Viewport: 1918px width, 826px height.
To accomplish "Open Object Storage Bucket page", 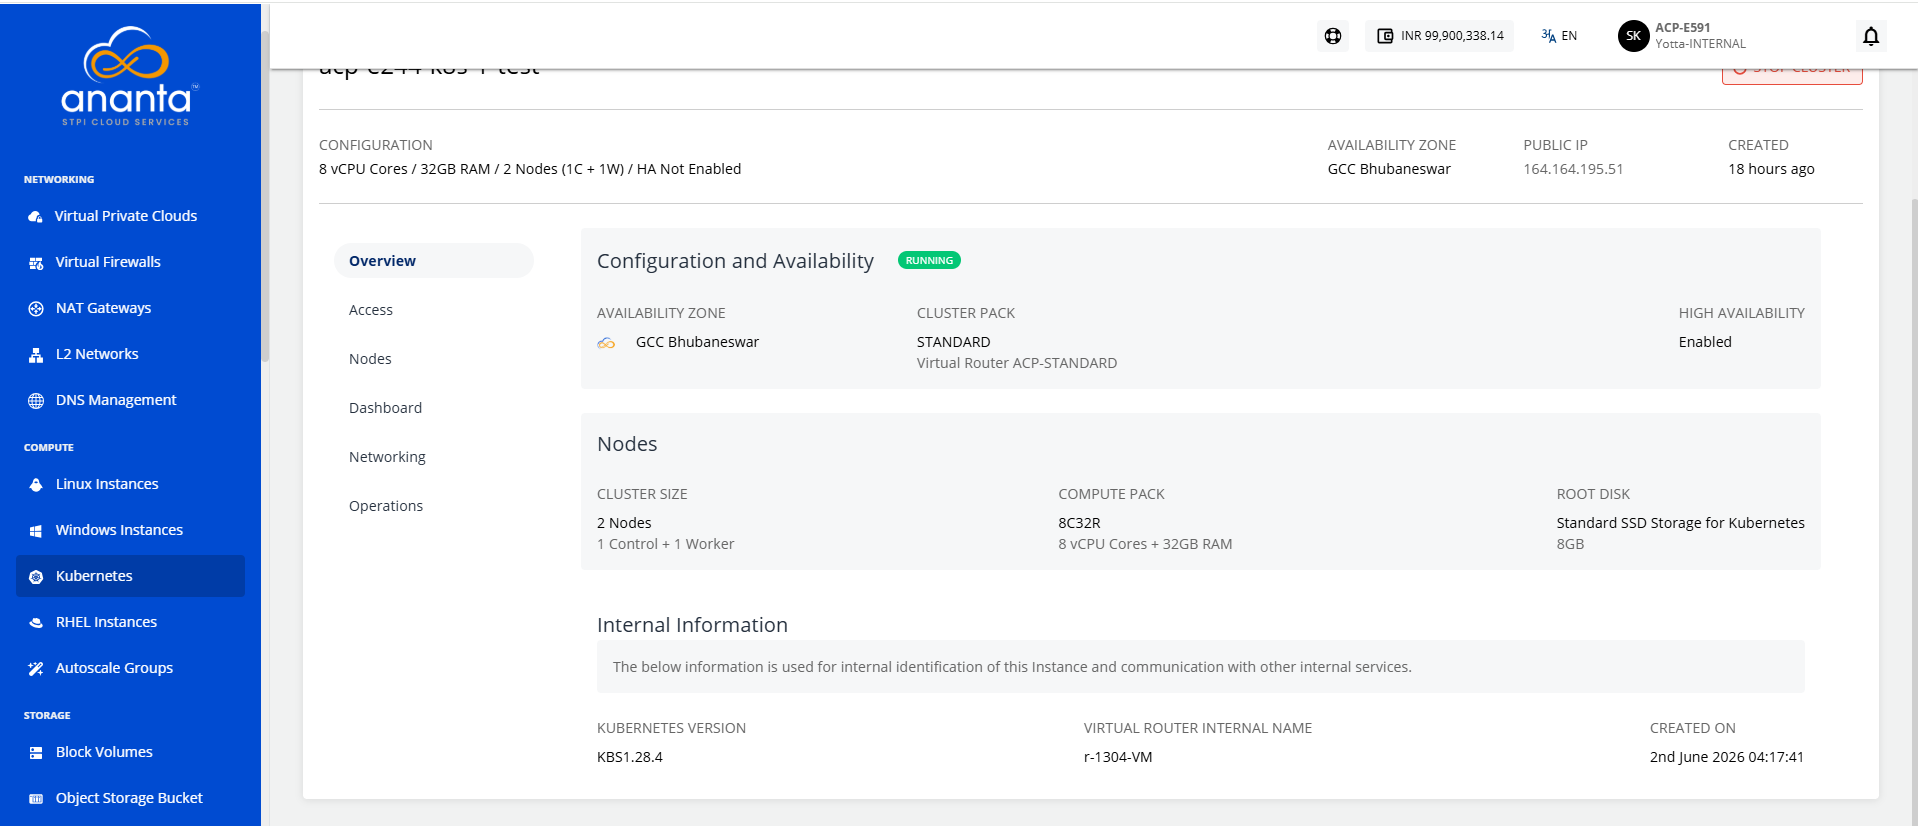I will tap(130, 798).
